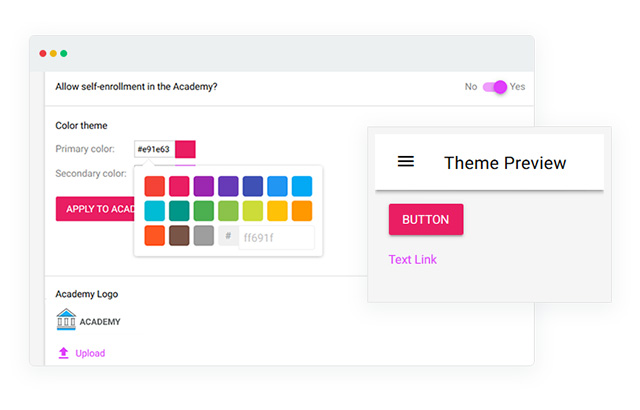Open the hamburger menu in Theme Preview
This screenshot has height=410, width=640.
click(x=406, y=162)
